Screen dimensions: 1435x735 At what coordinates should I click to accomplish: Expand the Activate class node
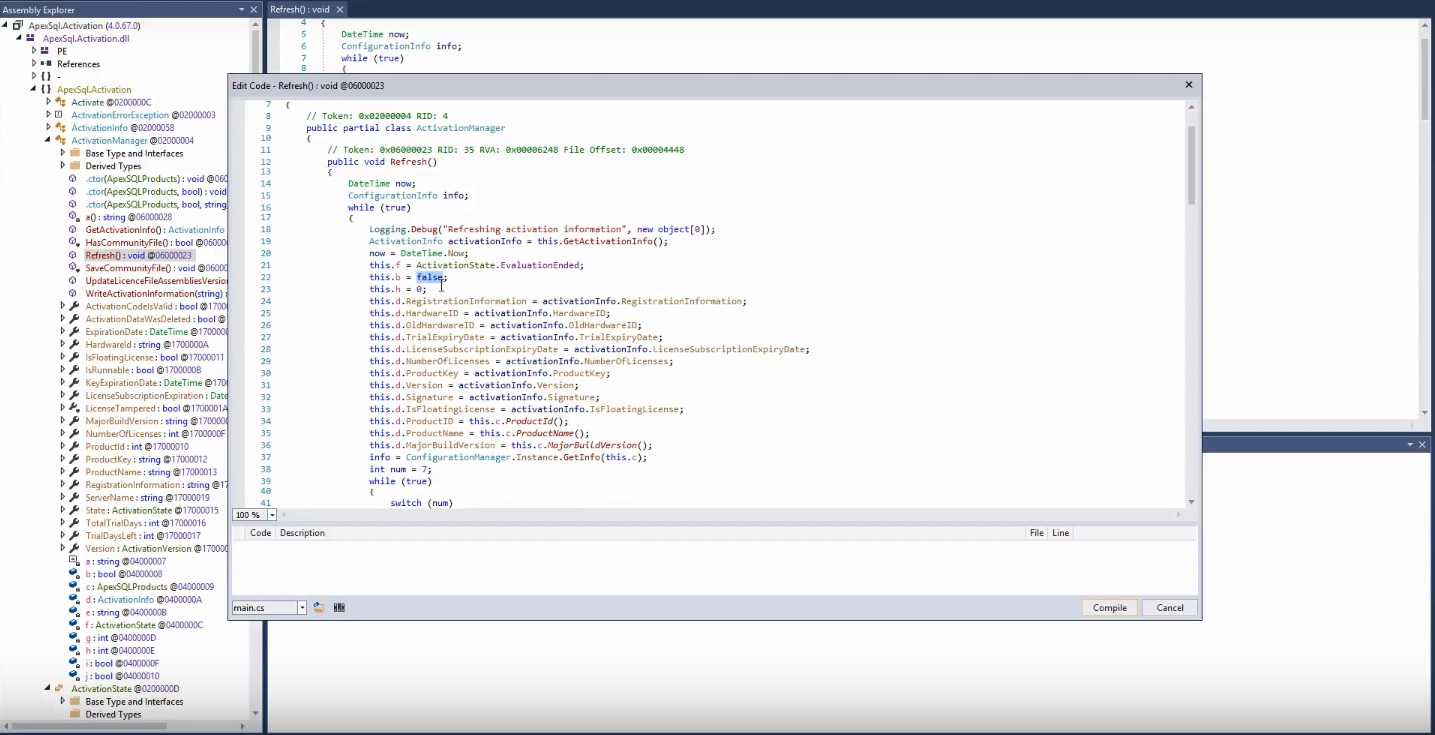[48, 102]
